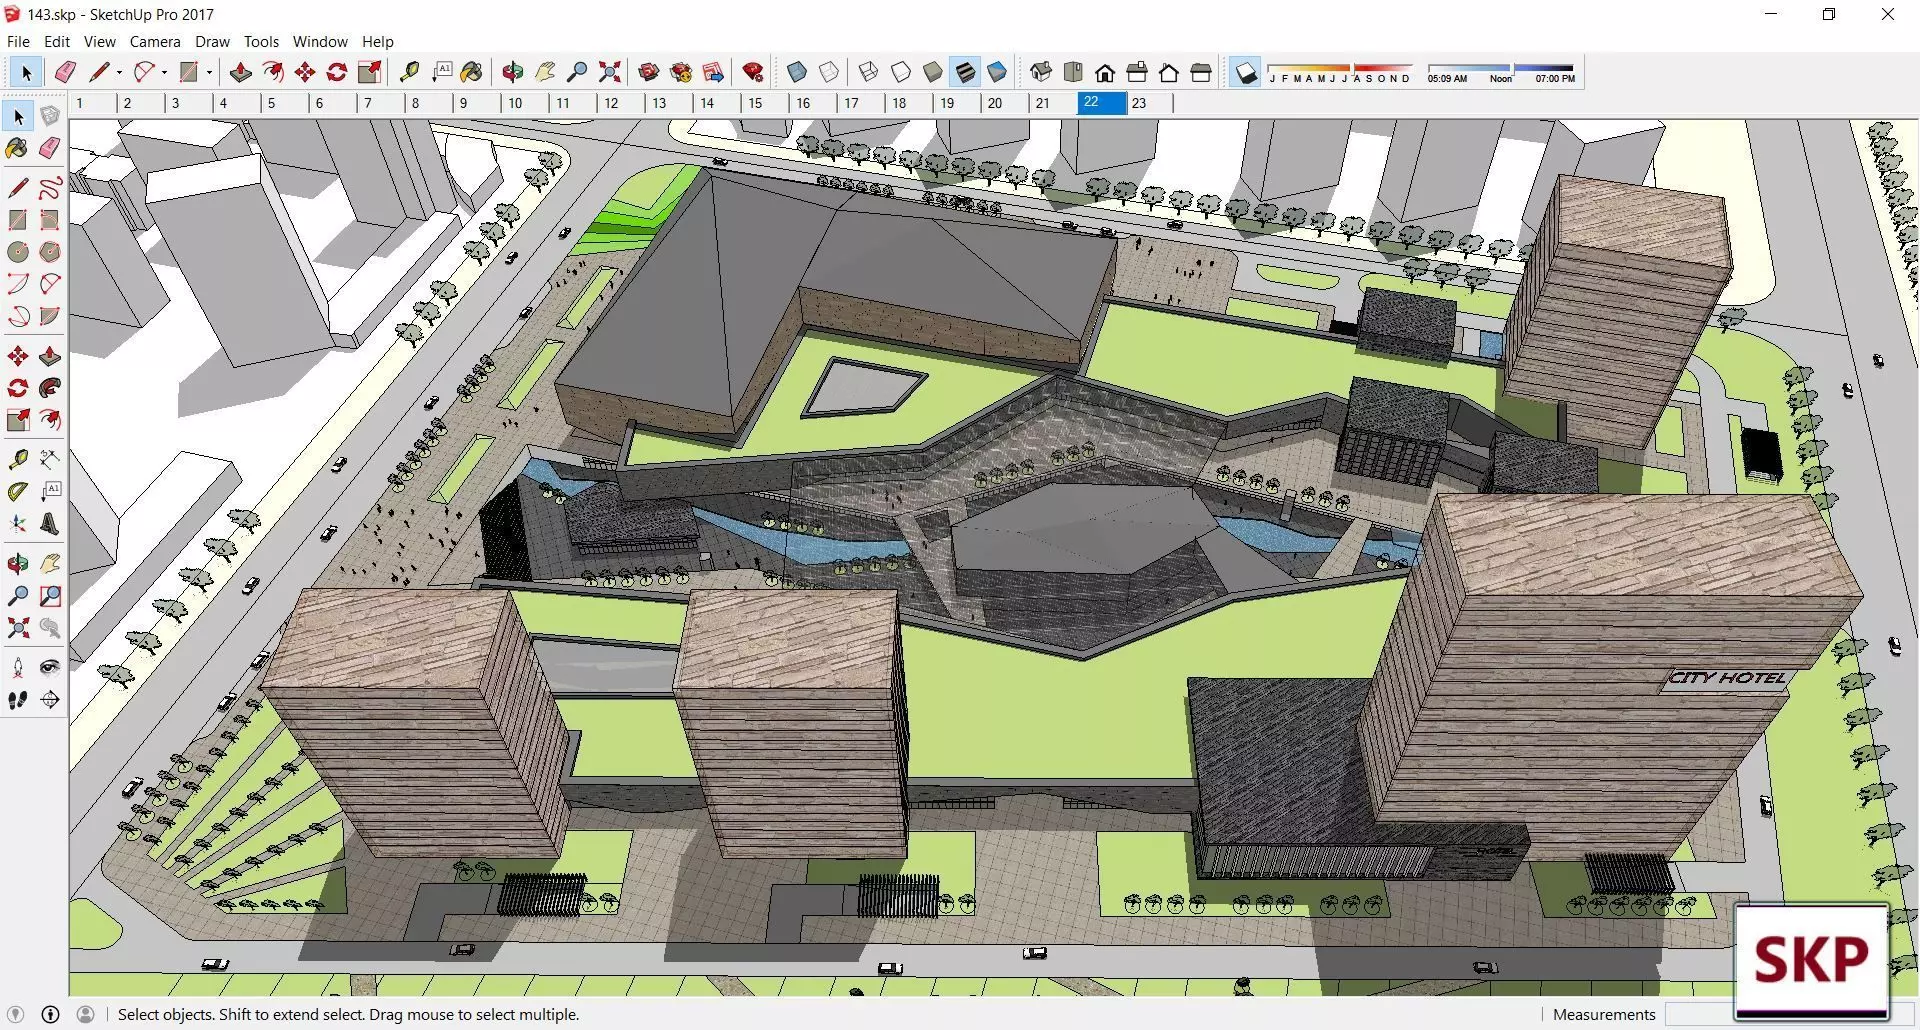Open the Extension Warehouse
Image resolution: width=1920 pixels, height=1030 pixels.
681,72
